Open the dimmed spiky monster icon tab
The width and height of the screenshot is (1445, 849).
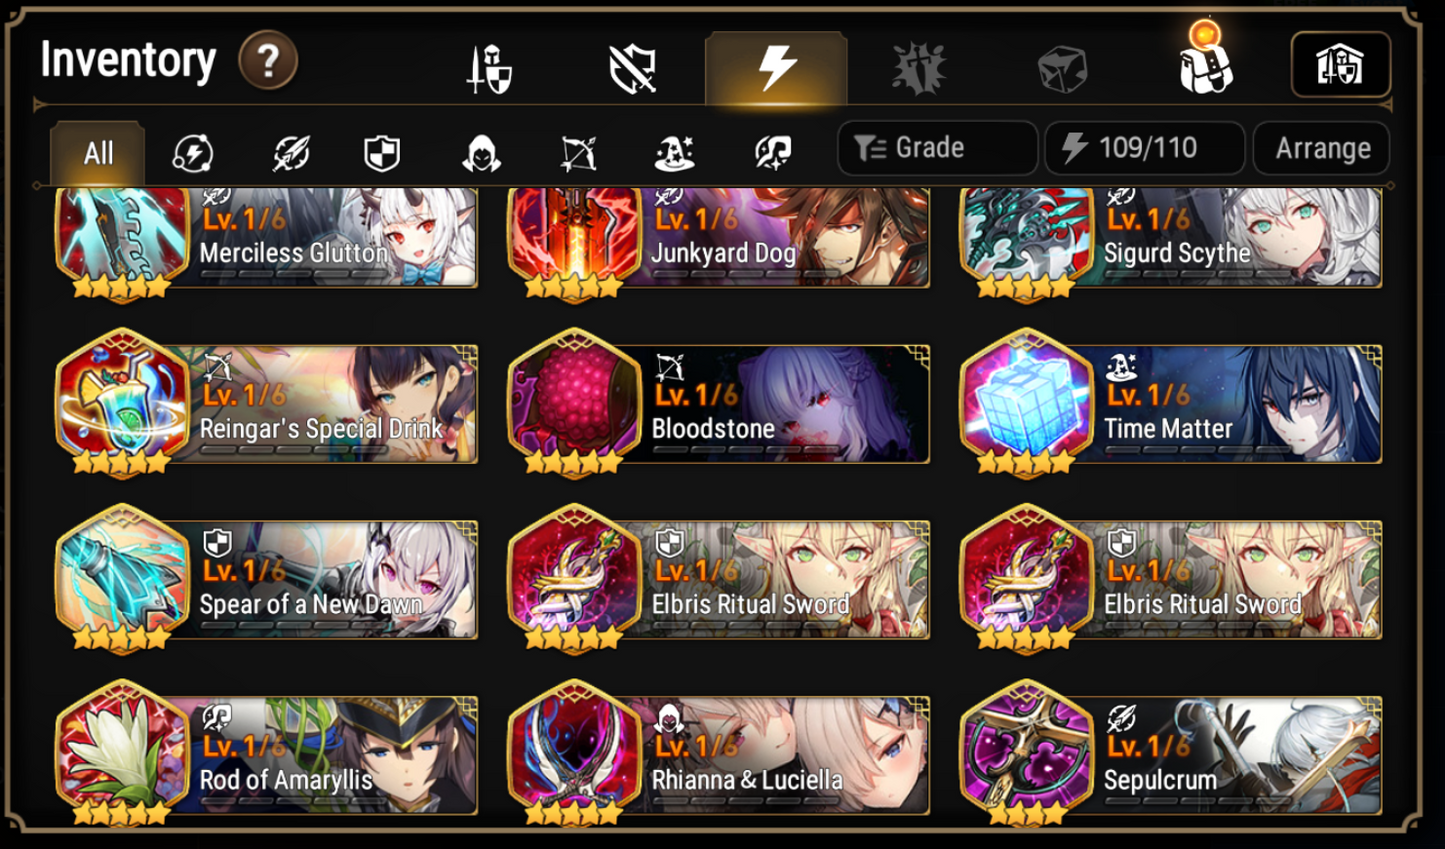(919, 69)
